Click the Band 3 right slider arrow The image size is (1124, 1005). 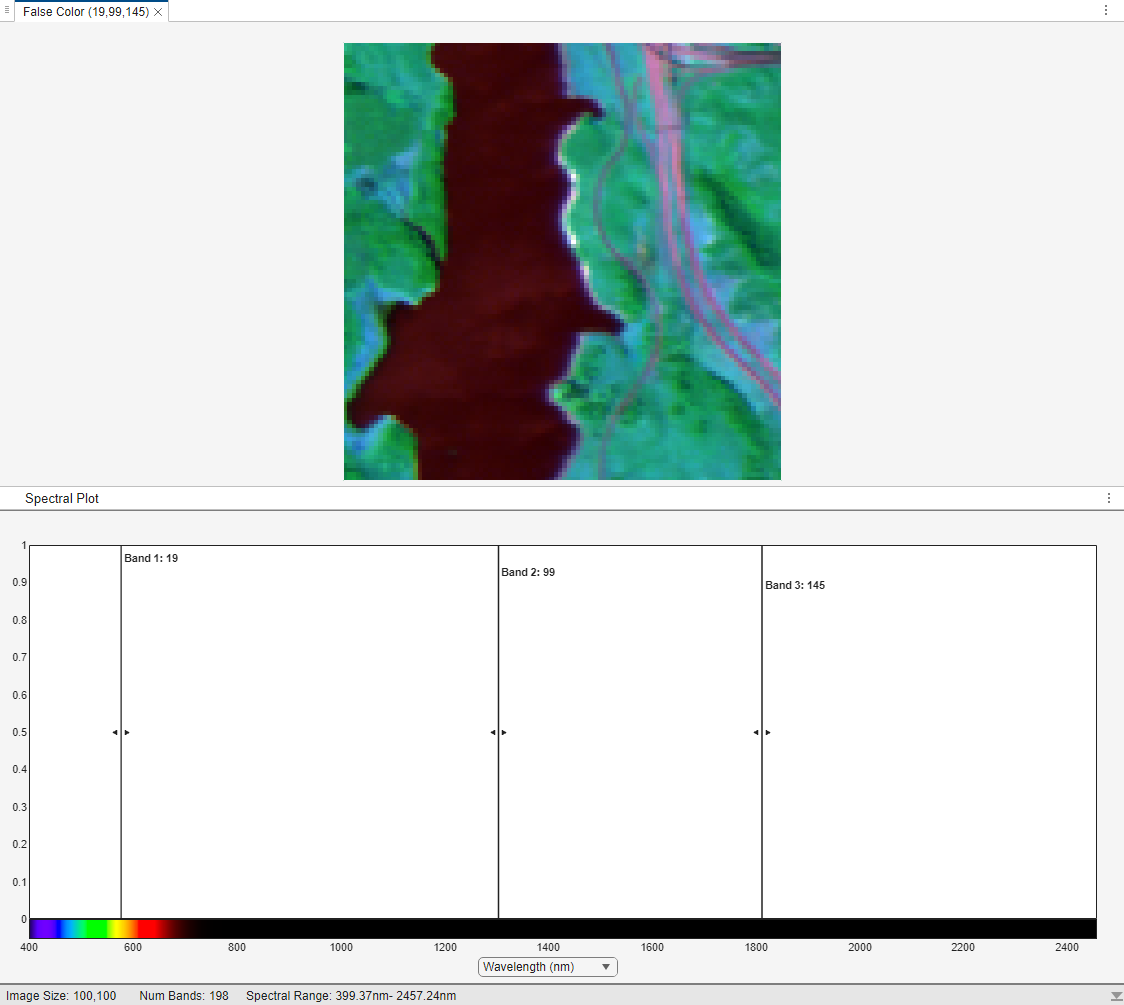coord(768,733)
